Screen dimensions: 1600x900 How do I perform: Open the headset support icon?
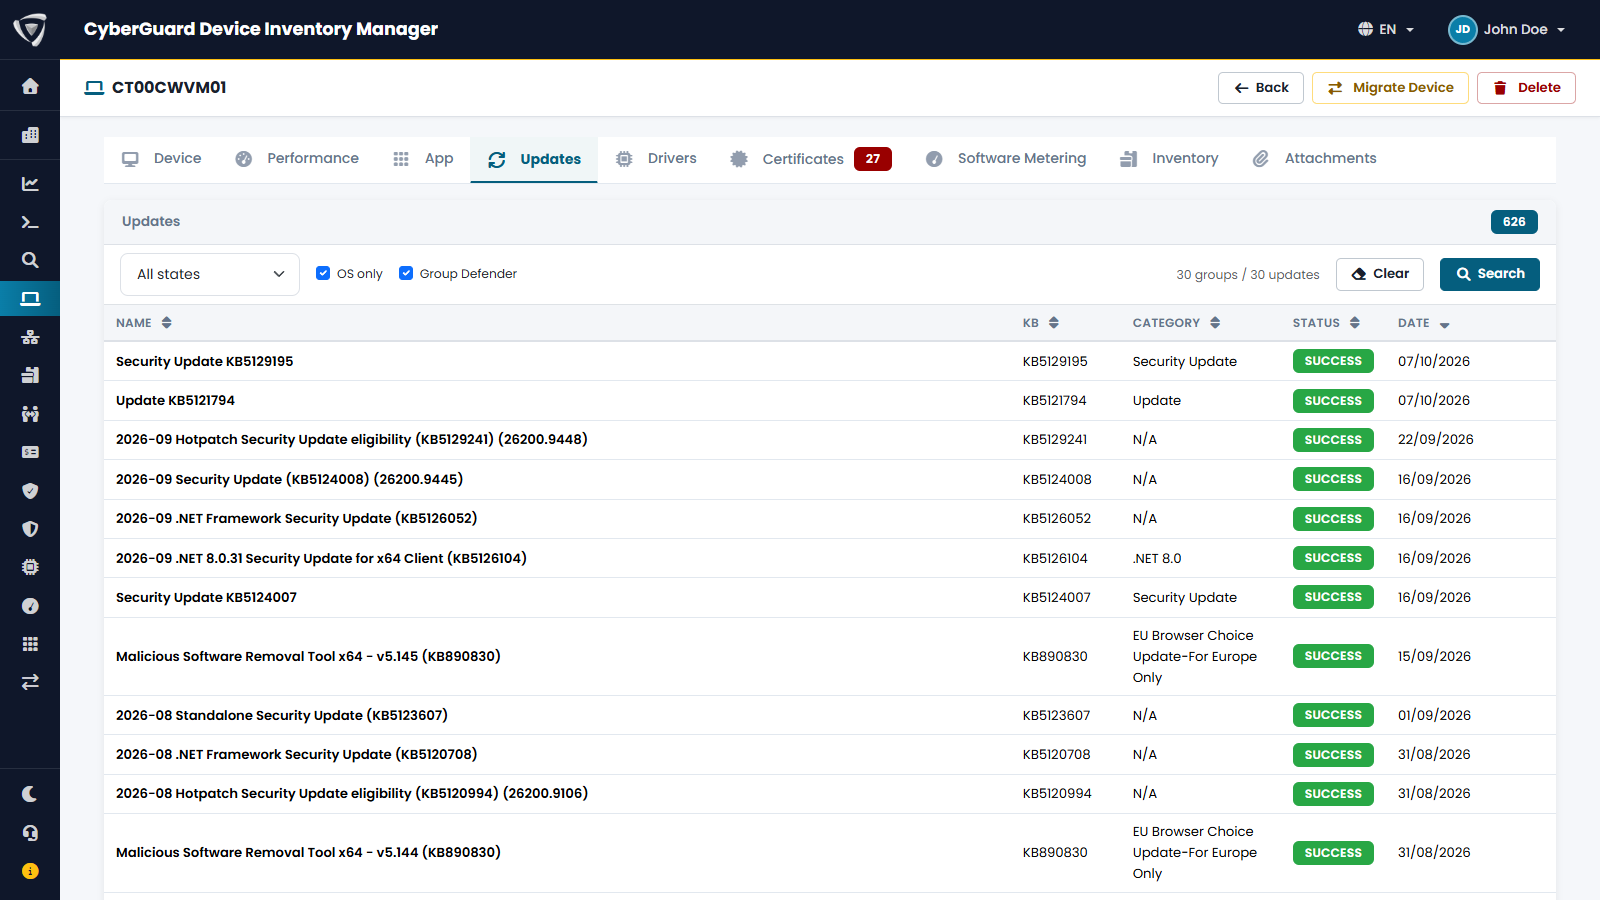(30, 833)
